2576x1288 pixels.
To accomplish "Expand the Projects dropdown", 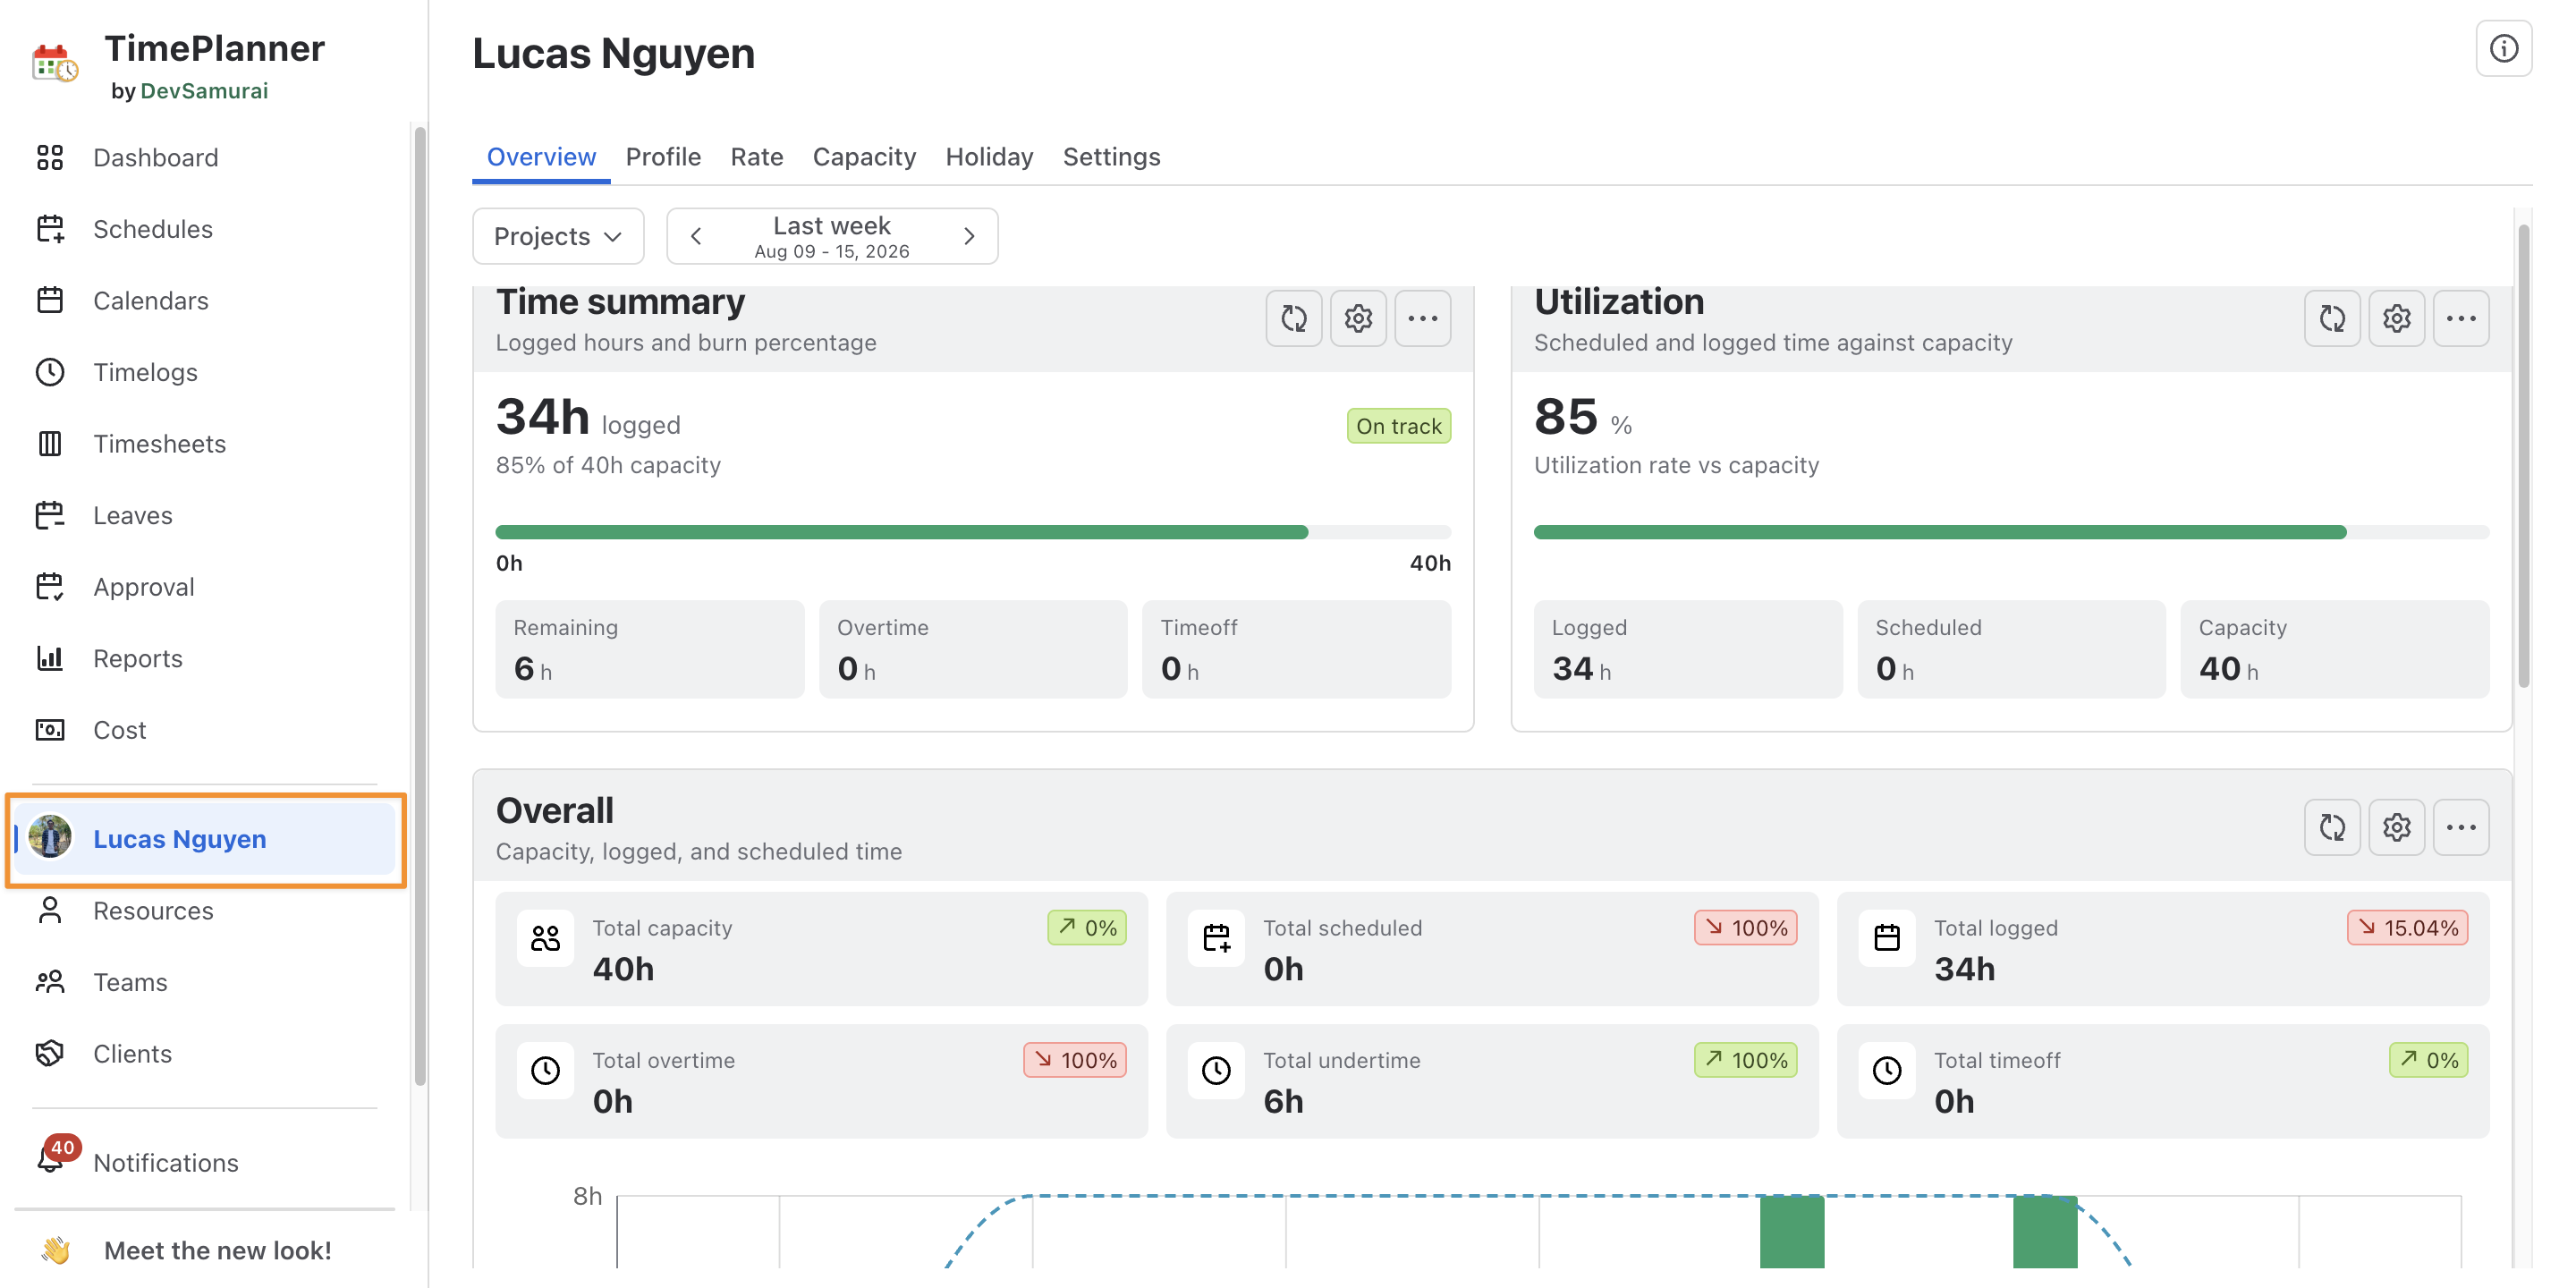I will tap(558, 236).
